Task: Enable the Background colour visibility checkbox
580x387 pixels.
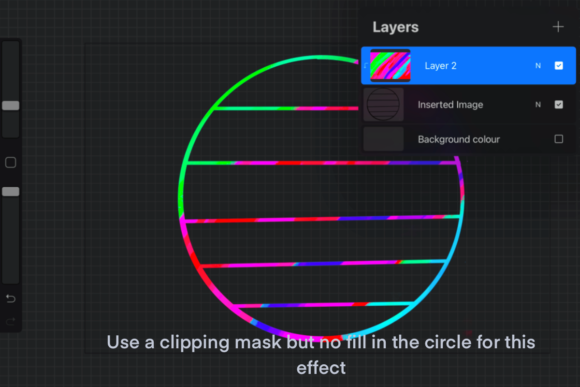Action: point(559,139)
